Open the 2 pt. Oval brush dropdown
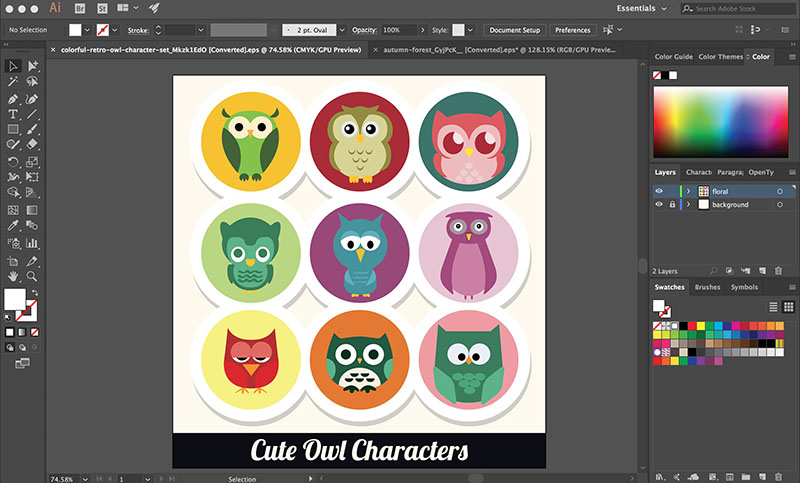 click(342, 30)
